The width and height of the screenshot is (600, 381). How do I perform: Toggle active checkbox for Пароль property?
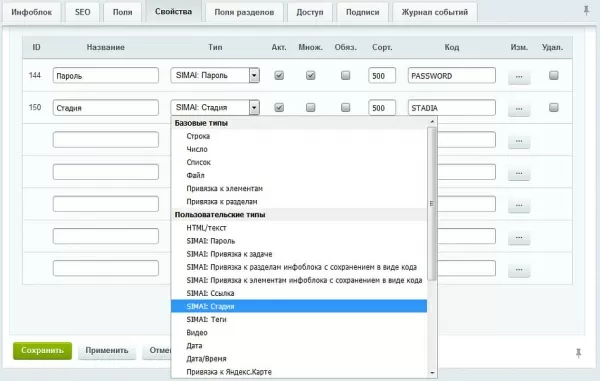pyautogui.click(x=279, y=75)
